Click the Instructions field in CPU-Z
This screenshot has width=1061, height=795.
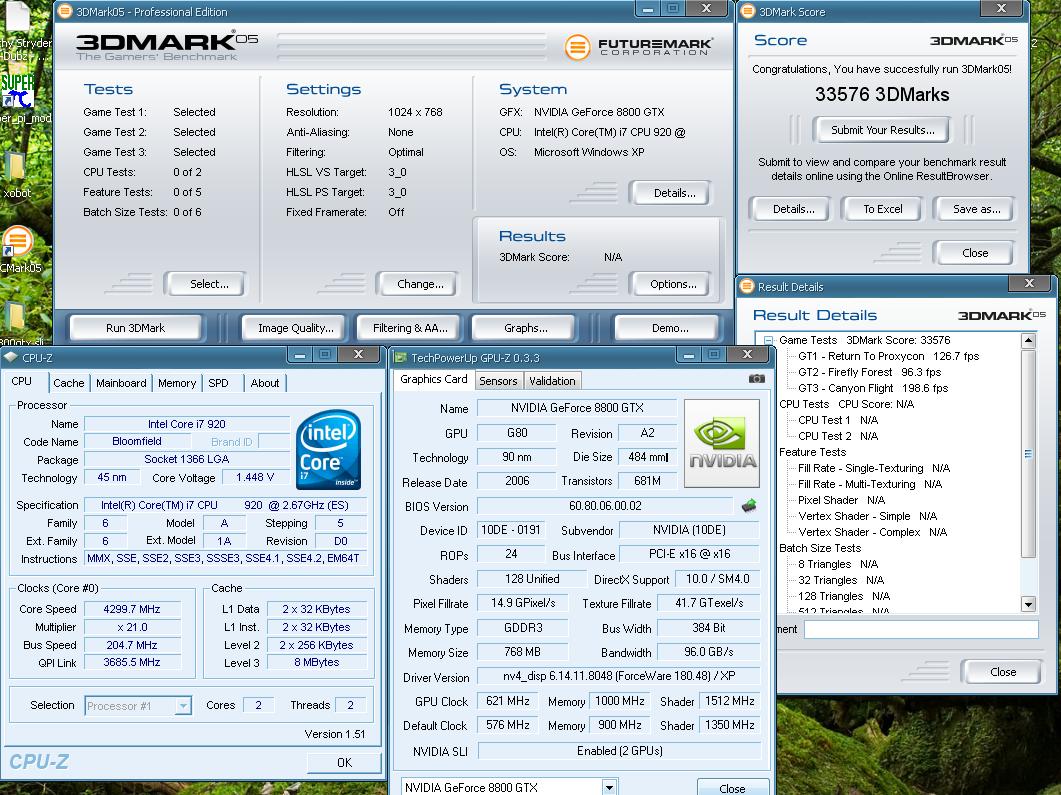(225, 559)
